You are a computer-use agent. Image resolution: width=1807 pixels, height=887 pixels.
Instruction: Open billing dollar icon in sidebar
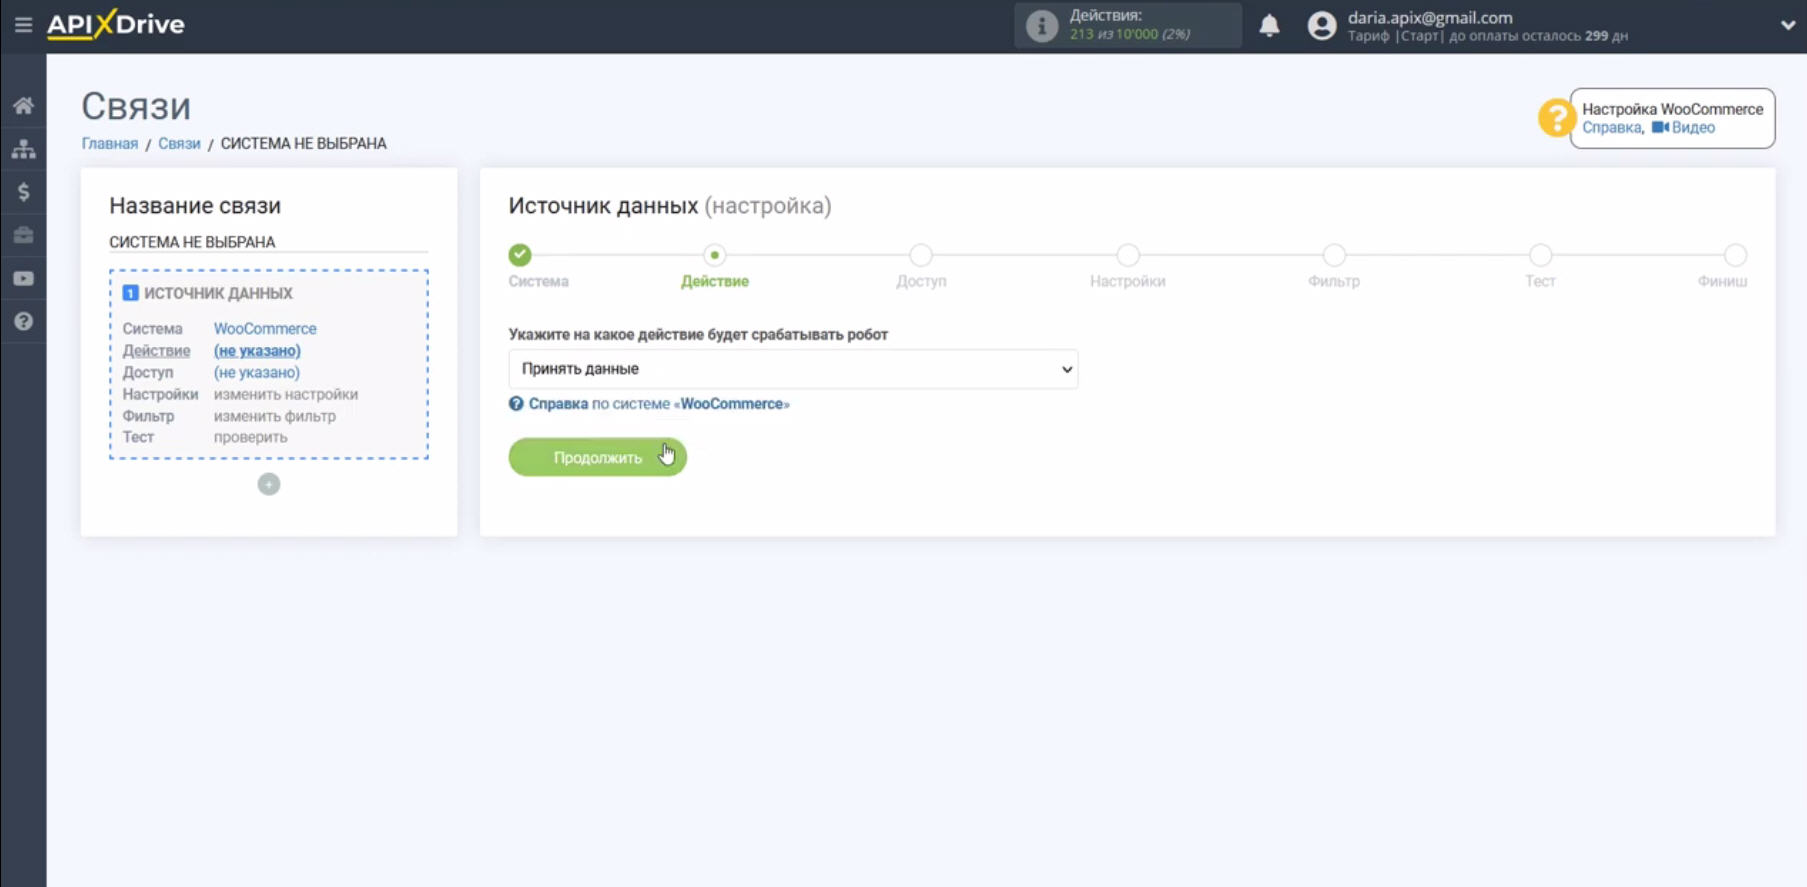click(23, 192)
